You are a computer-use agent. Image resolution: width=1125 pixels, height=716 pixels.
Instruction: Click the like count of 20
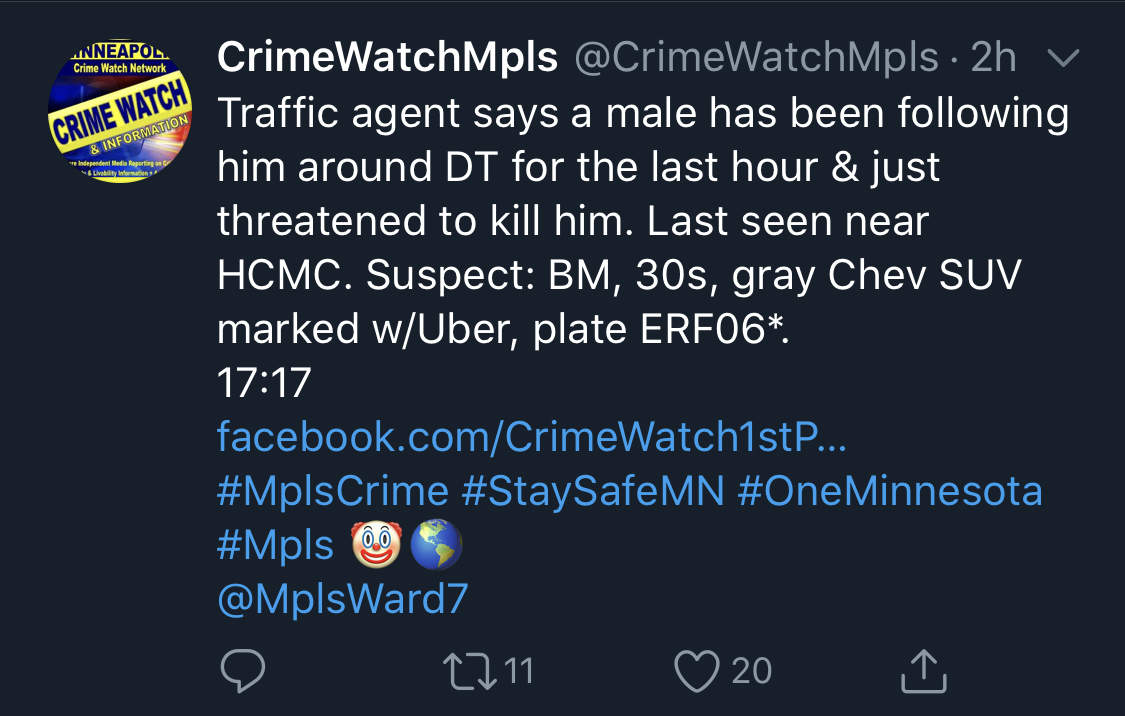751,671
